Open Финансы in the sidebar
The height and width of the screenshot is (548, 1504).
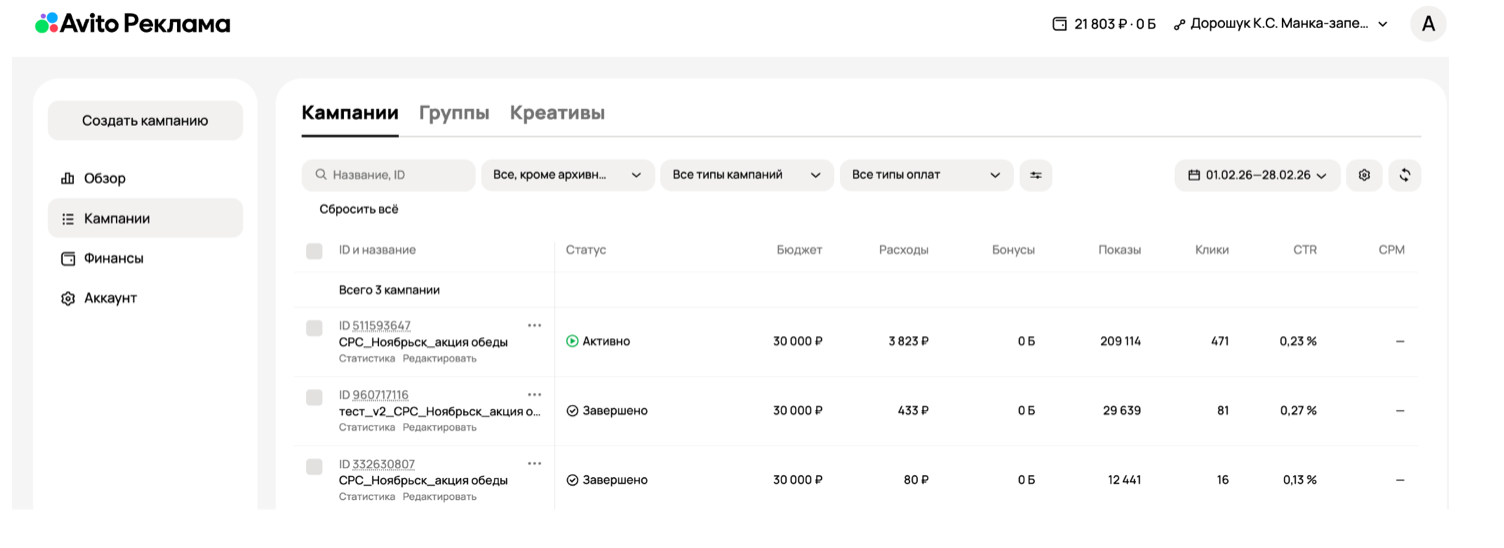113,258
